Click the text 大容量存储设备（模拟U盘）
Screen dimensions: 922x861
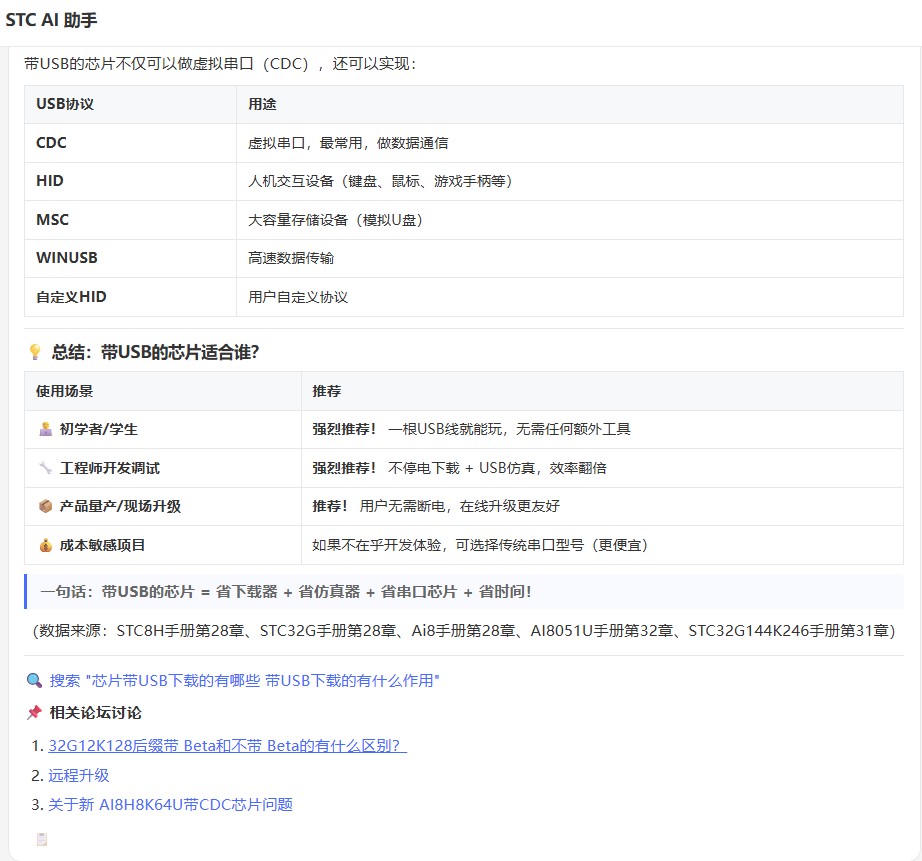[335, 219]
